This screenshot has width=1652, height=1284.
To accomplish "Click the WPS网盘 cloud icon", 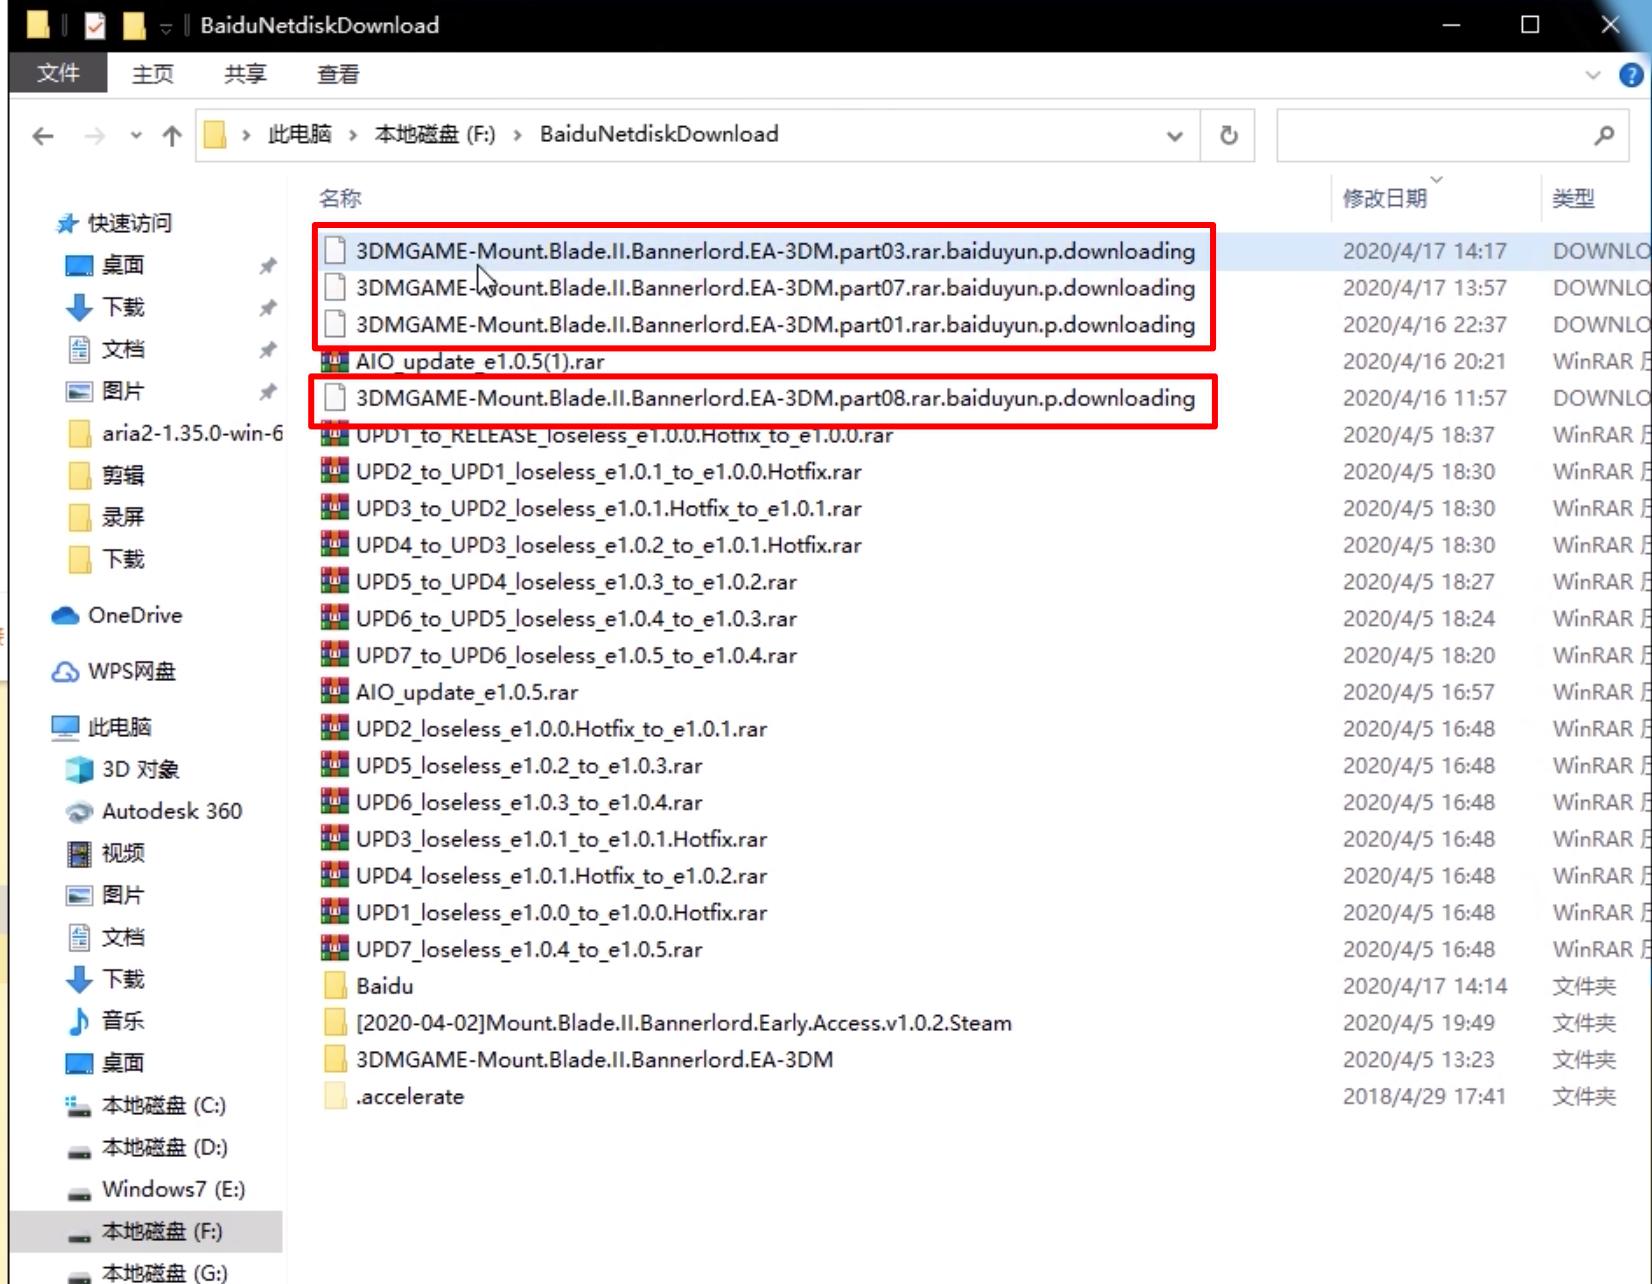I will click(x=66, y=671).
